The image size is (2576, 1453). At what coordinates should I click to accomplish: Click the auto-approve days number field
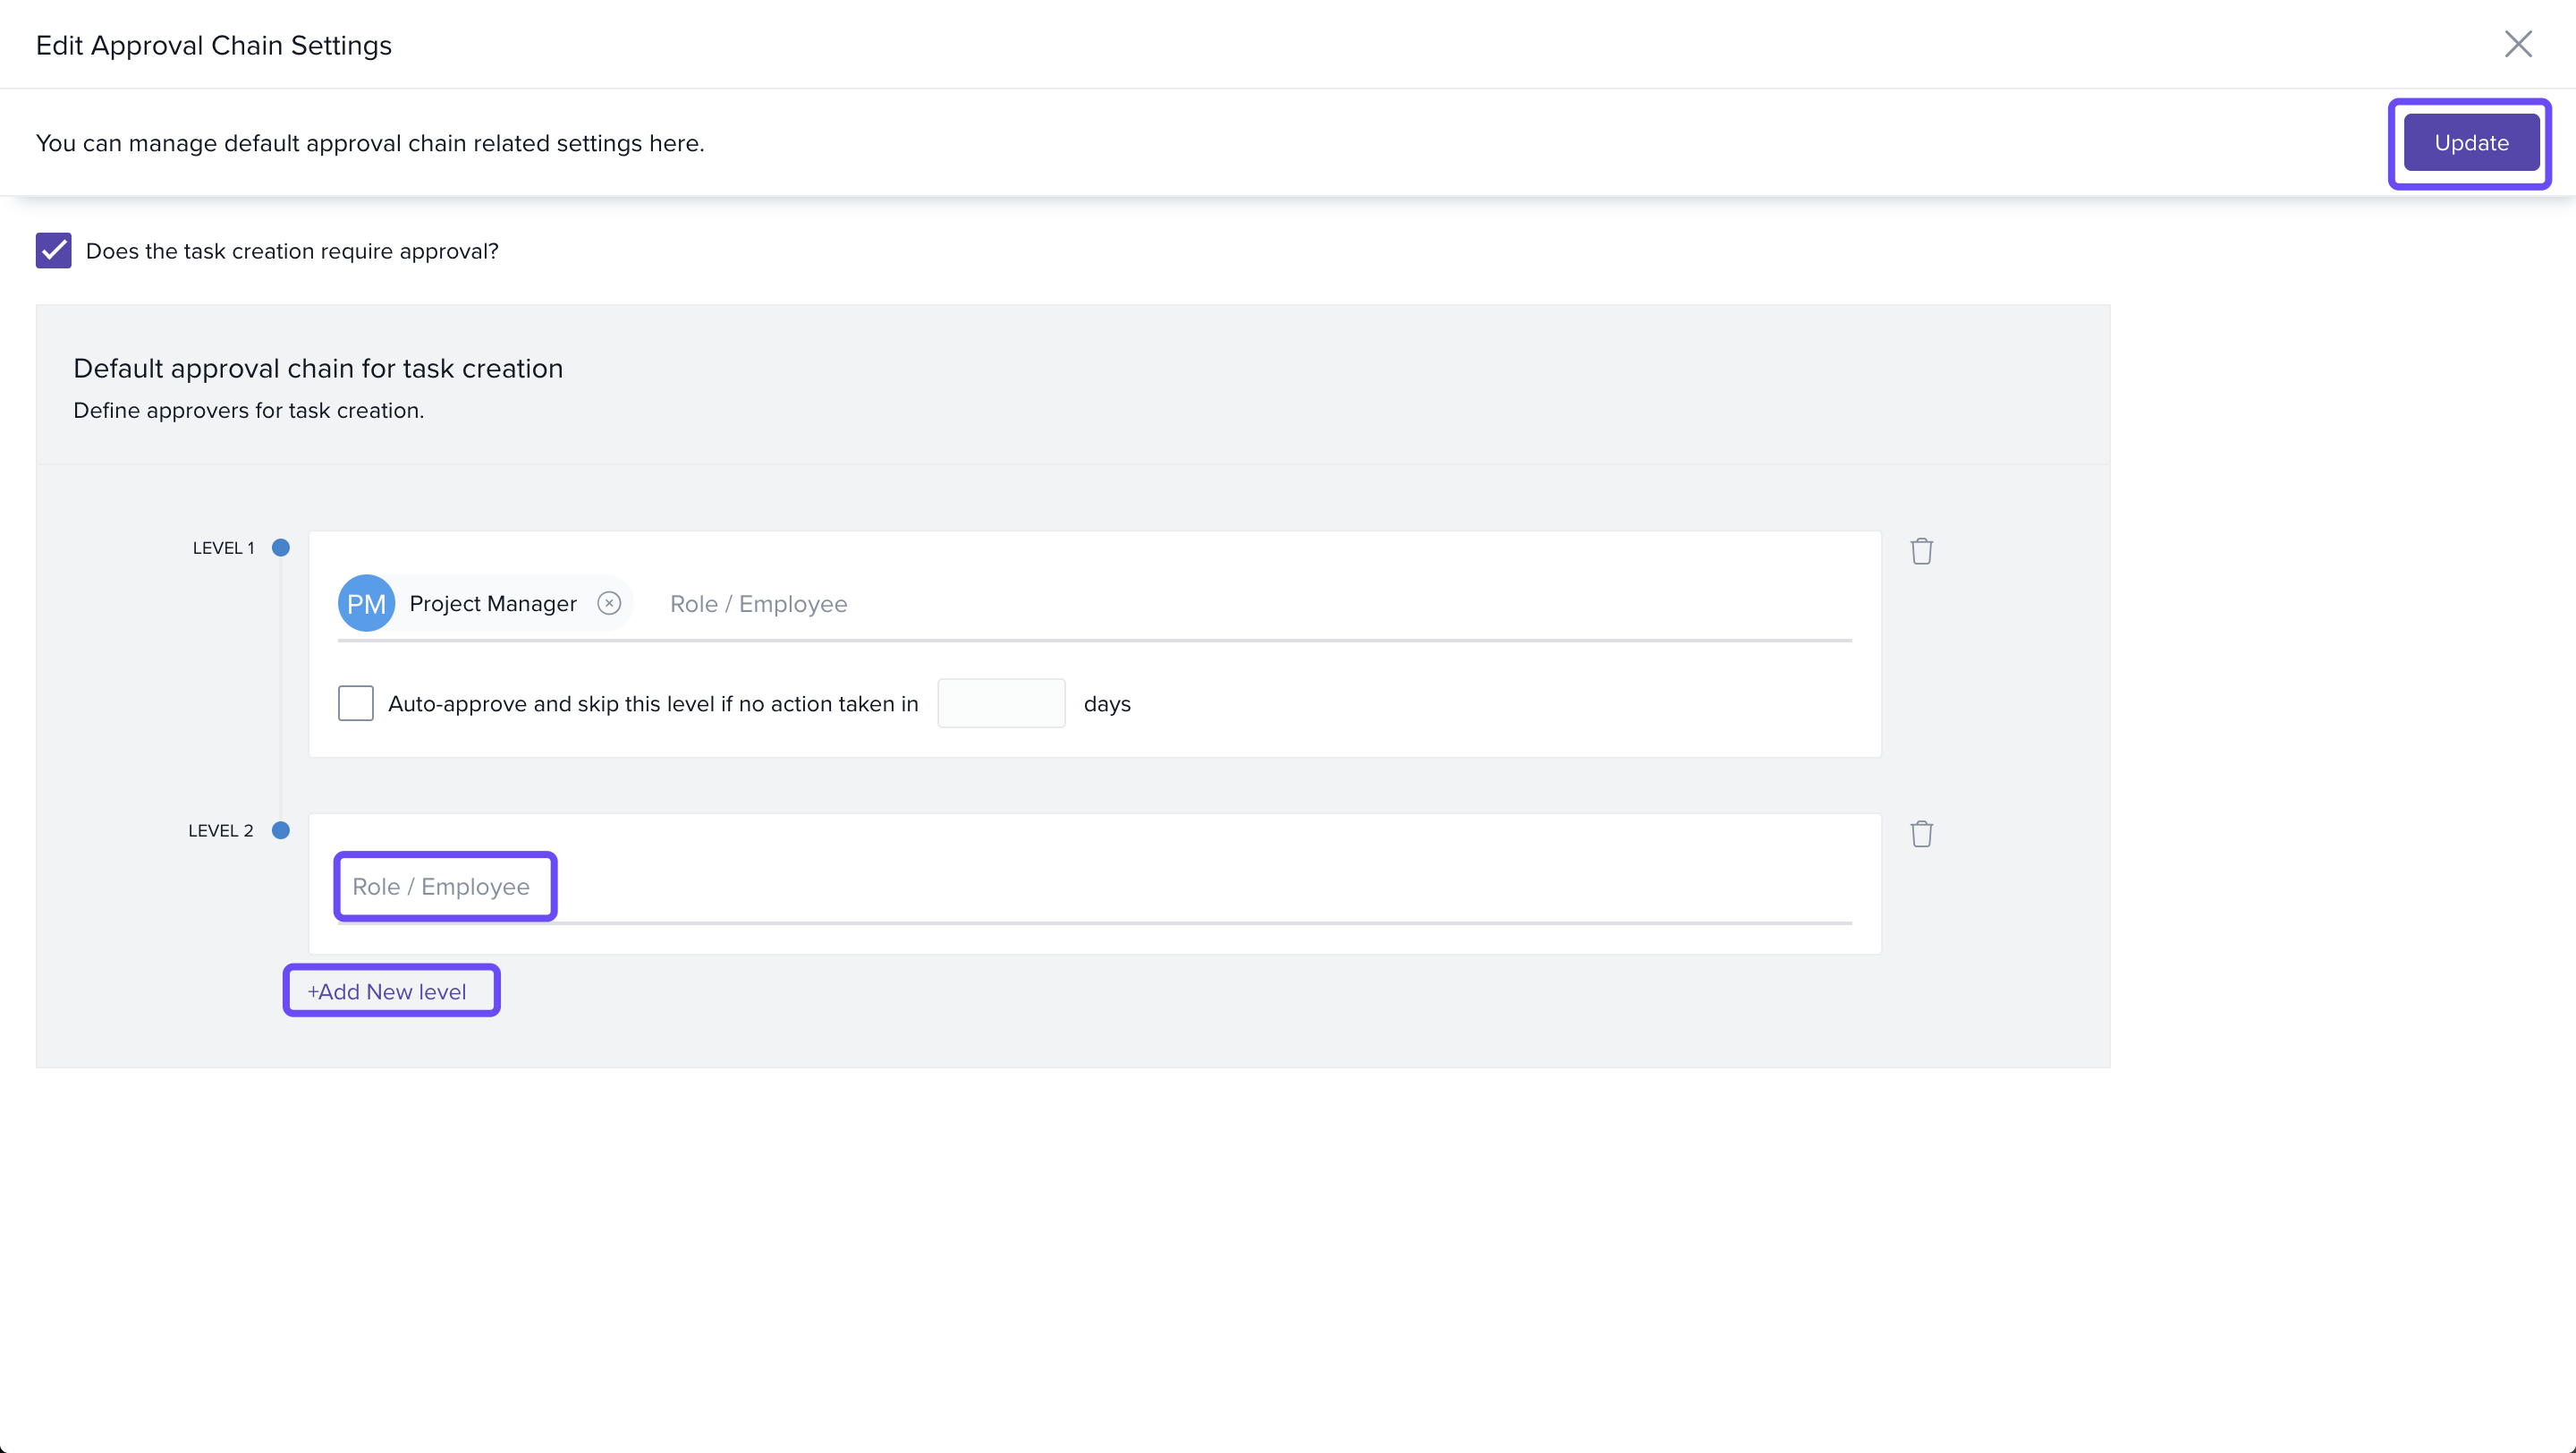pyautogui.click(x=1000, y=703)
